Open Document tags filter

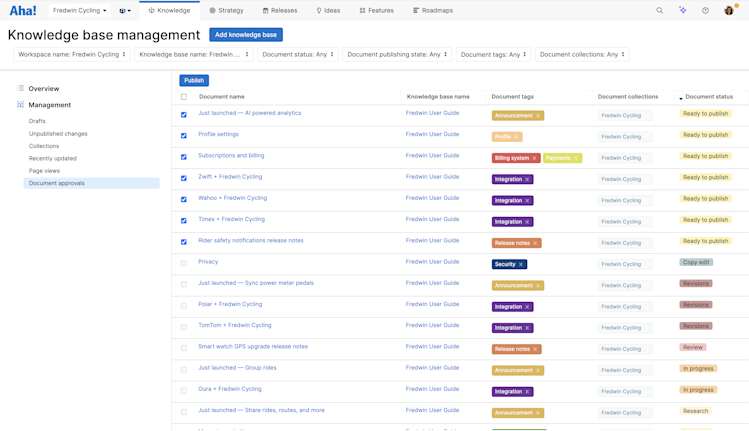(493, 54)
